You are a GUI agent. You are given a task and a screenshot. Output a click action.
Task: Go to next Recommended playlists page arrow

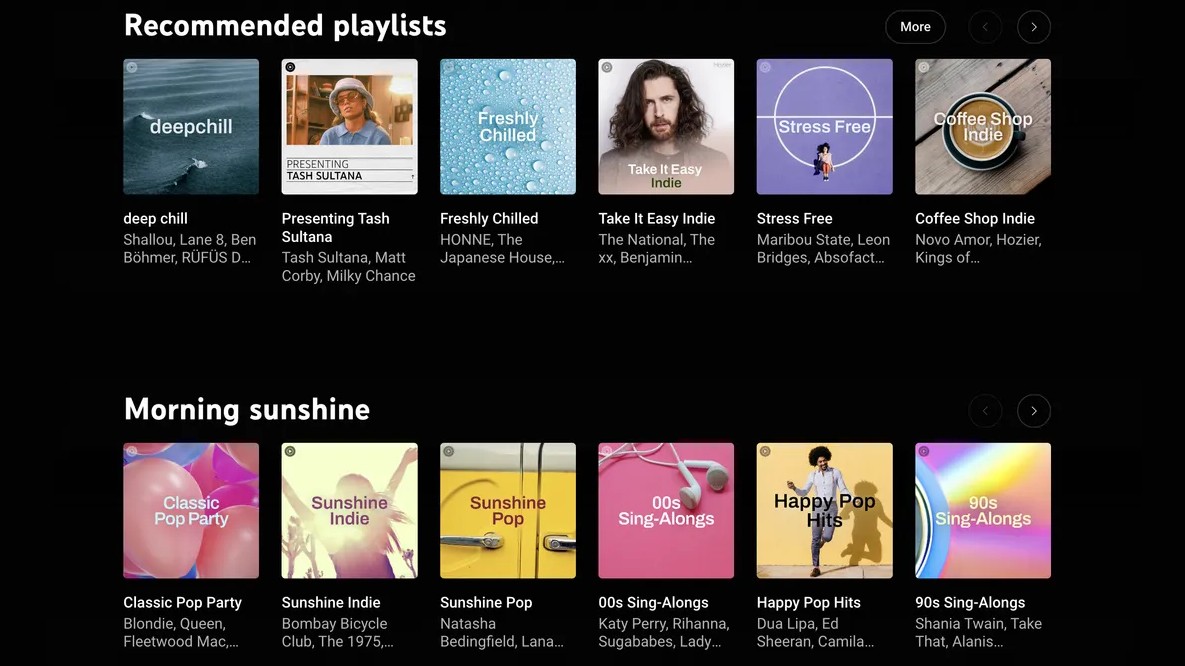click(x=1034, y=27)
